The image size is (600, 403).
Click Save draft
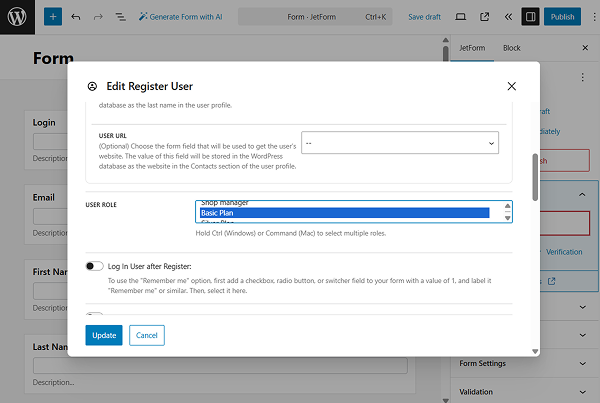(424, 17)
